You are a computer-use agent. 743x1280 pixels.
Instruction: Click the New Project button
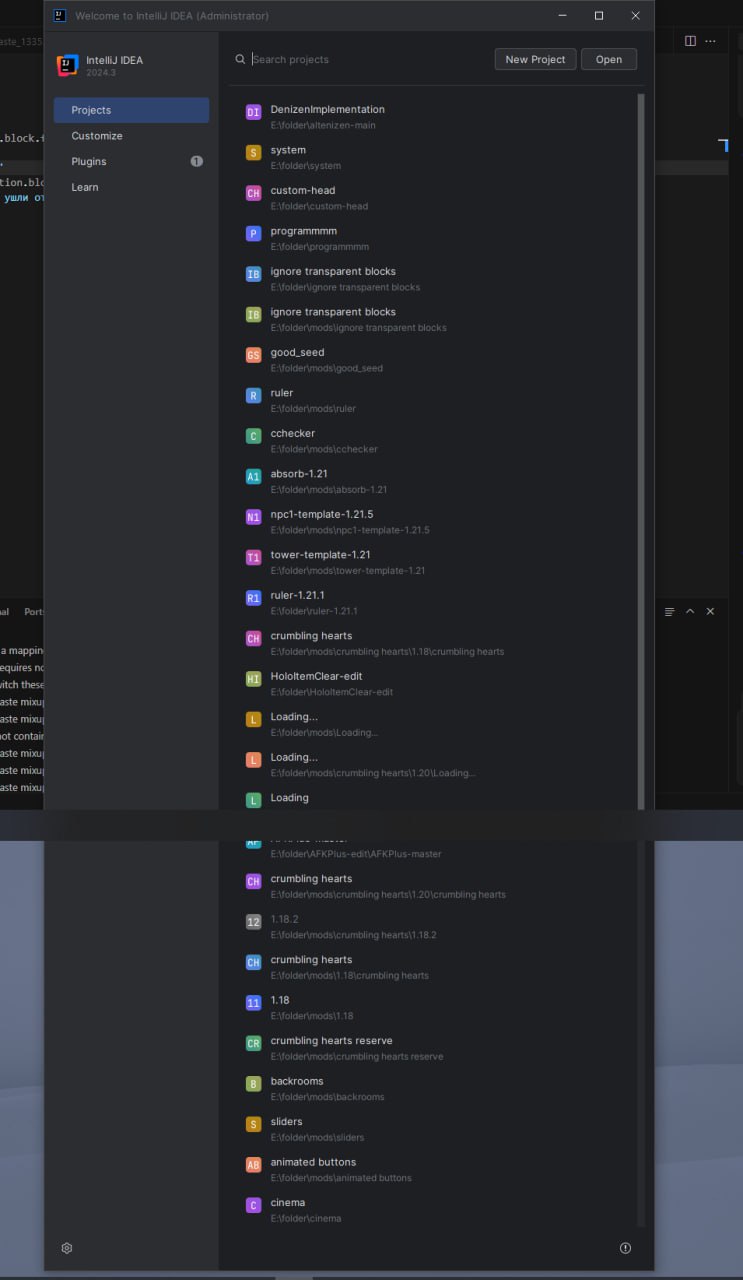[535, 59]
